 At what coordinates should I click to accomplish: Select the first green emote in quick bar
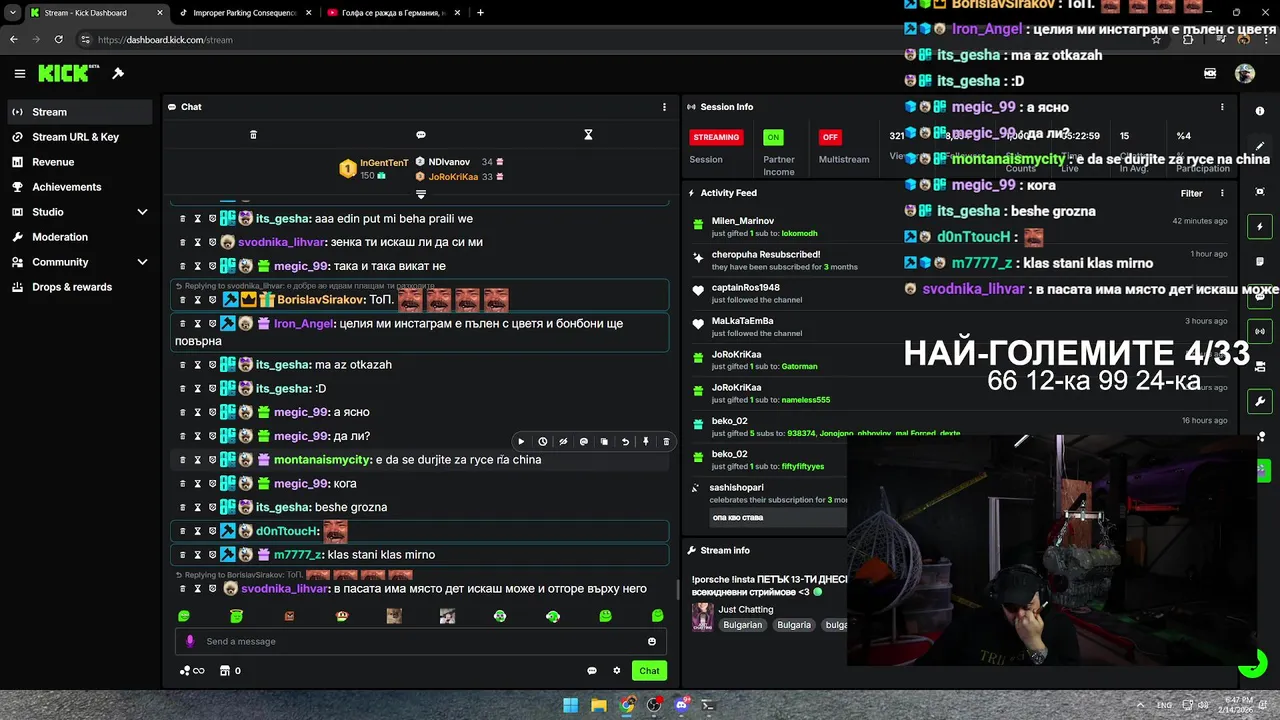click(x=184, y=616)
